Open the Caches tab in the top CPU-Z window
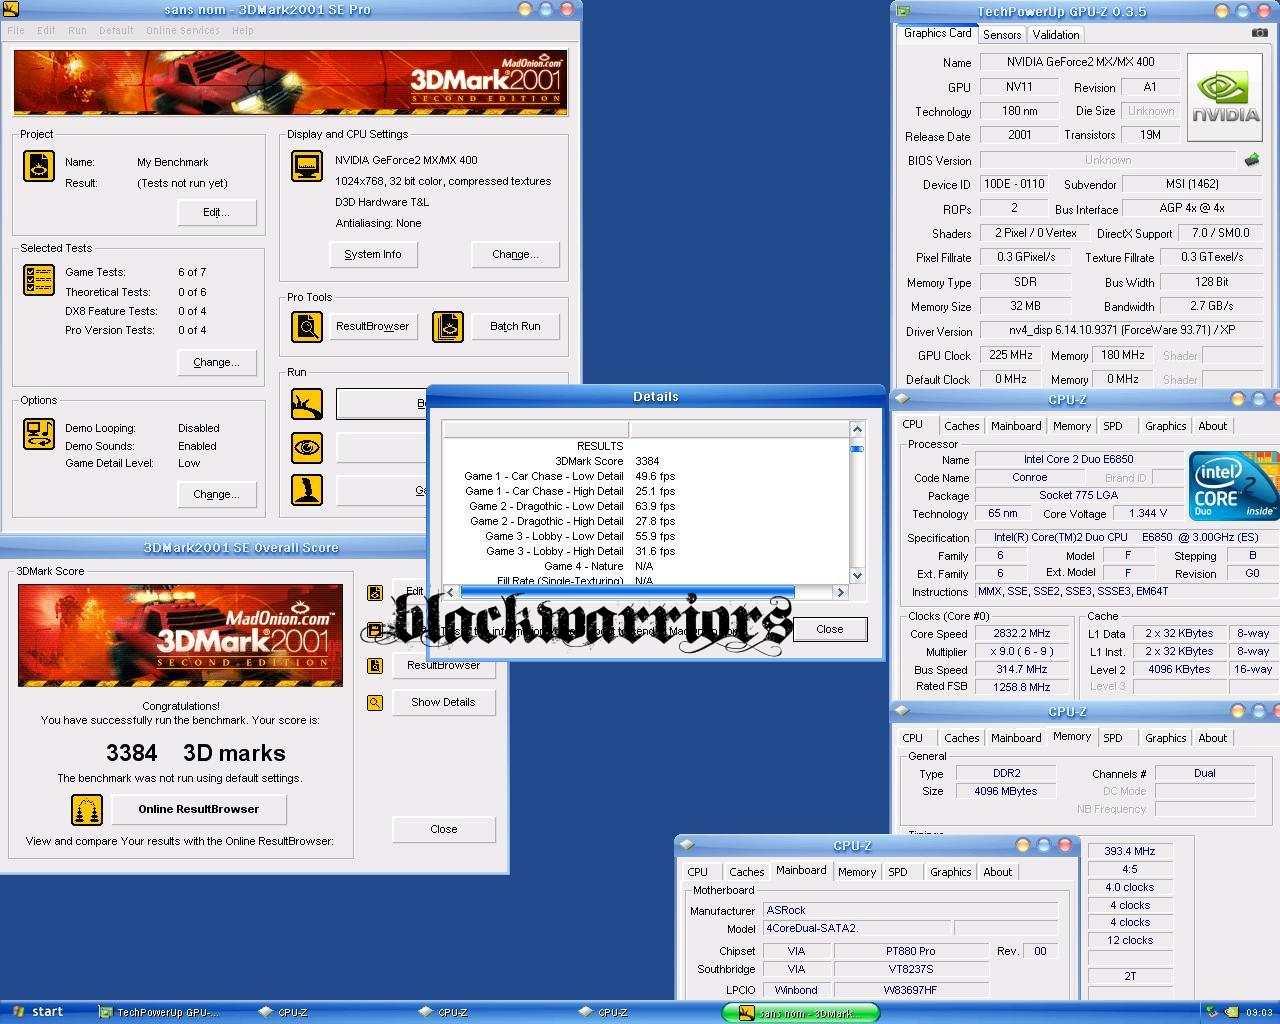The width and height of the screenshot is (1280, 1024). coord(961,426)
